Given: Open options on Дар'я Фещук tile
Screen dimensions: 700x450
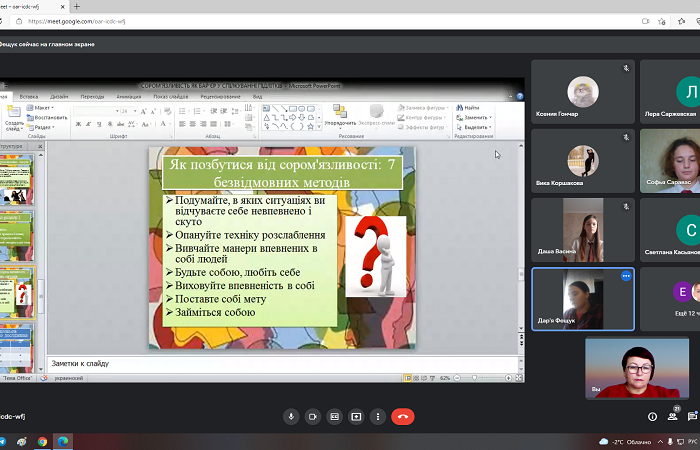Looking at the screenshot, I should (x=626, y=275).
